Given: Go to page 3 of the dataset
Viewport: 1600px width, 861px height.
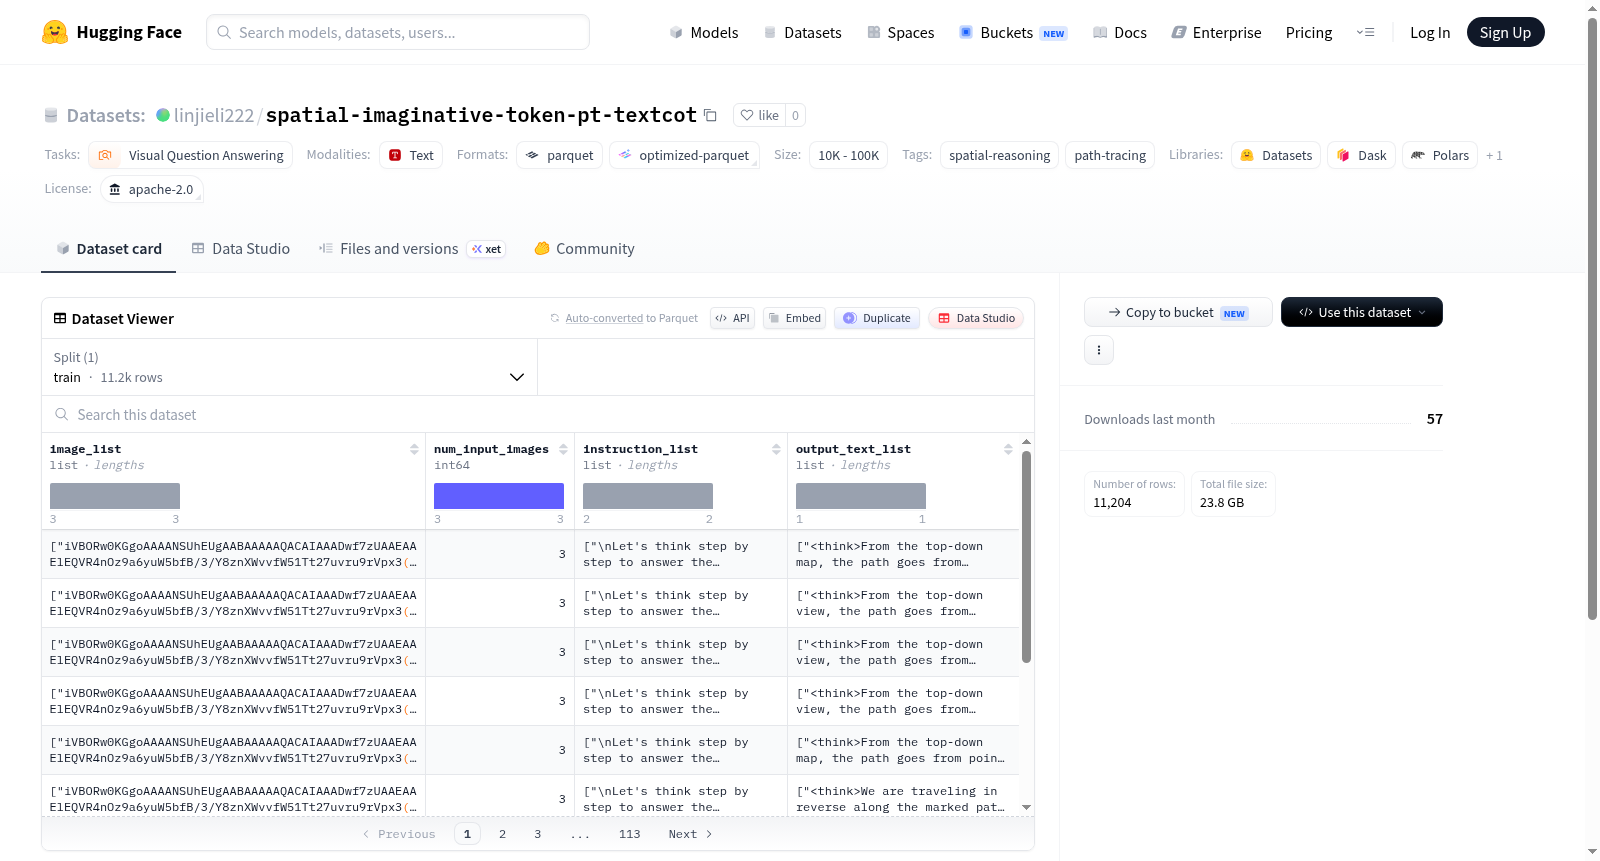Looking at the screenshot, I should tap(538, 834).
